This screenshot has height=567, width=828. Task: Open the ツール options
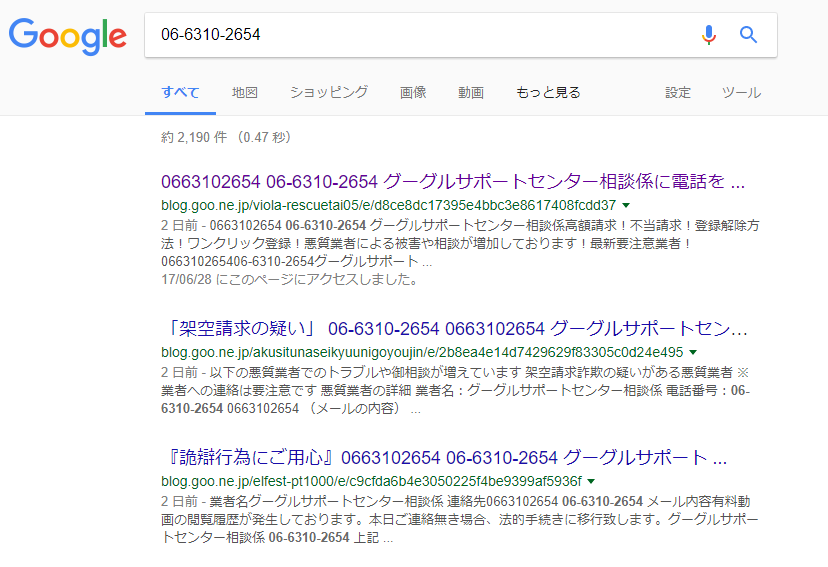pos(741,92)
